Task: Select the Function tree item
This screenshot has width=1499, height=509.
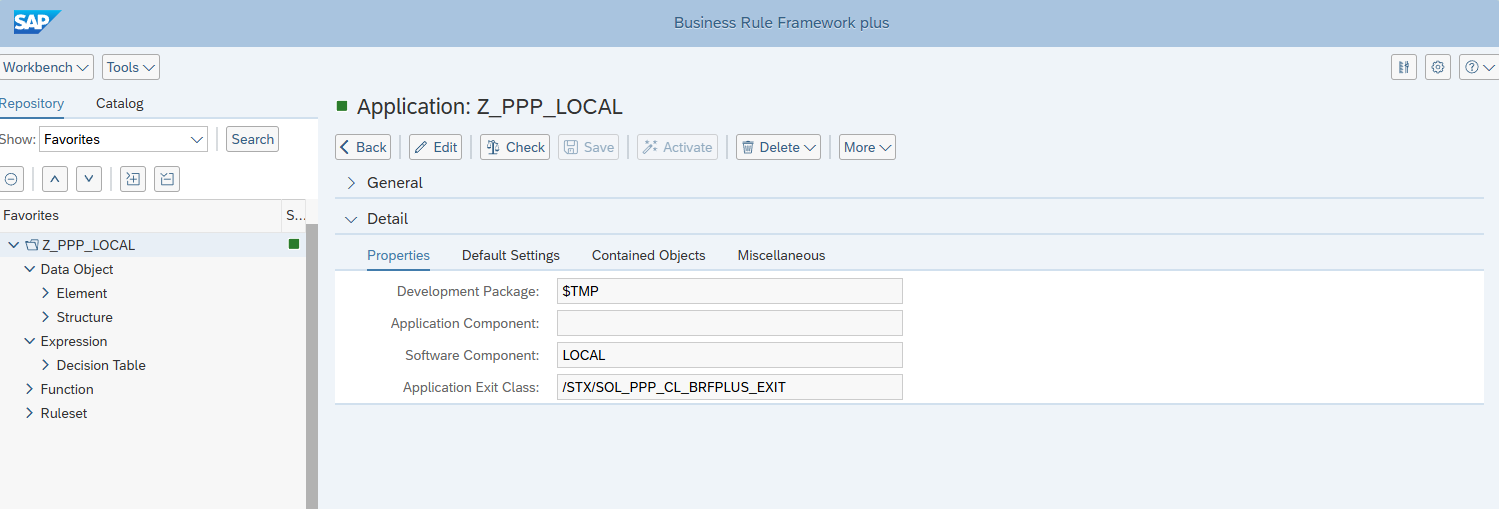Action: coord(67,389)
